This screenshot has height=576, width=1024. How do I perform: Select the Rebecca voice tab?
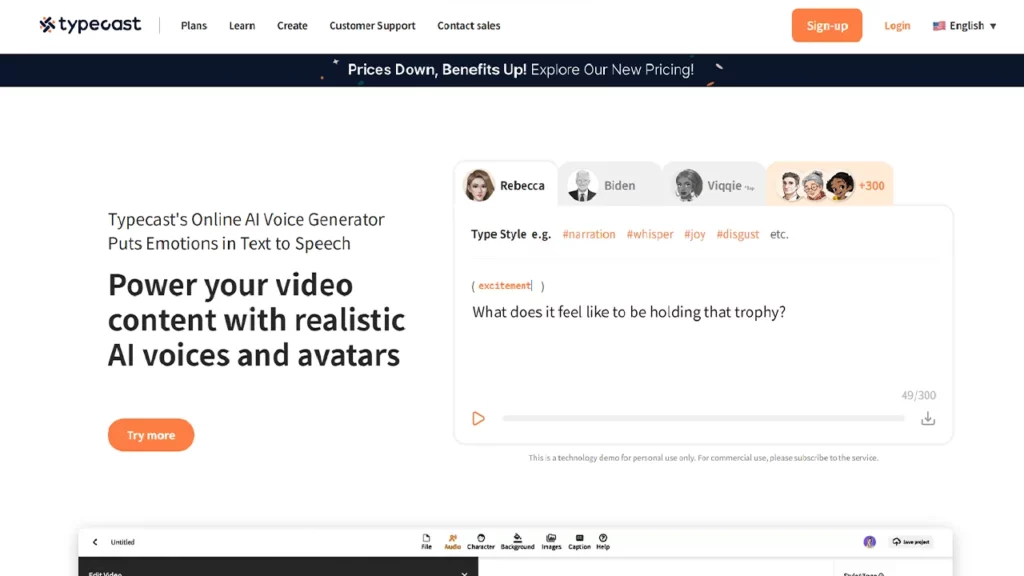tap(506, 185)
